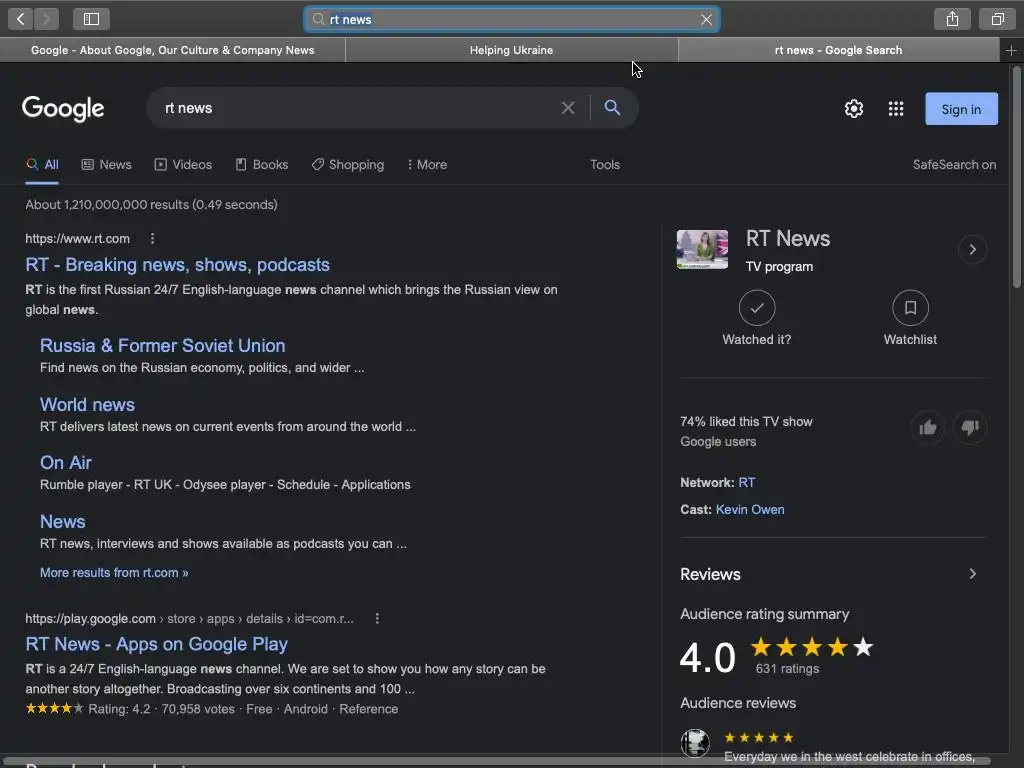Open options menu for play.google.com result
This screenshot has width=1024, height=768.
(x=377, y=618)
